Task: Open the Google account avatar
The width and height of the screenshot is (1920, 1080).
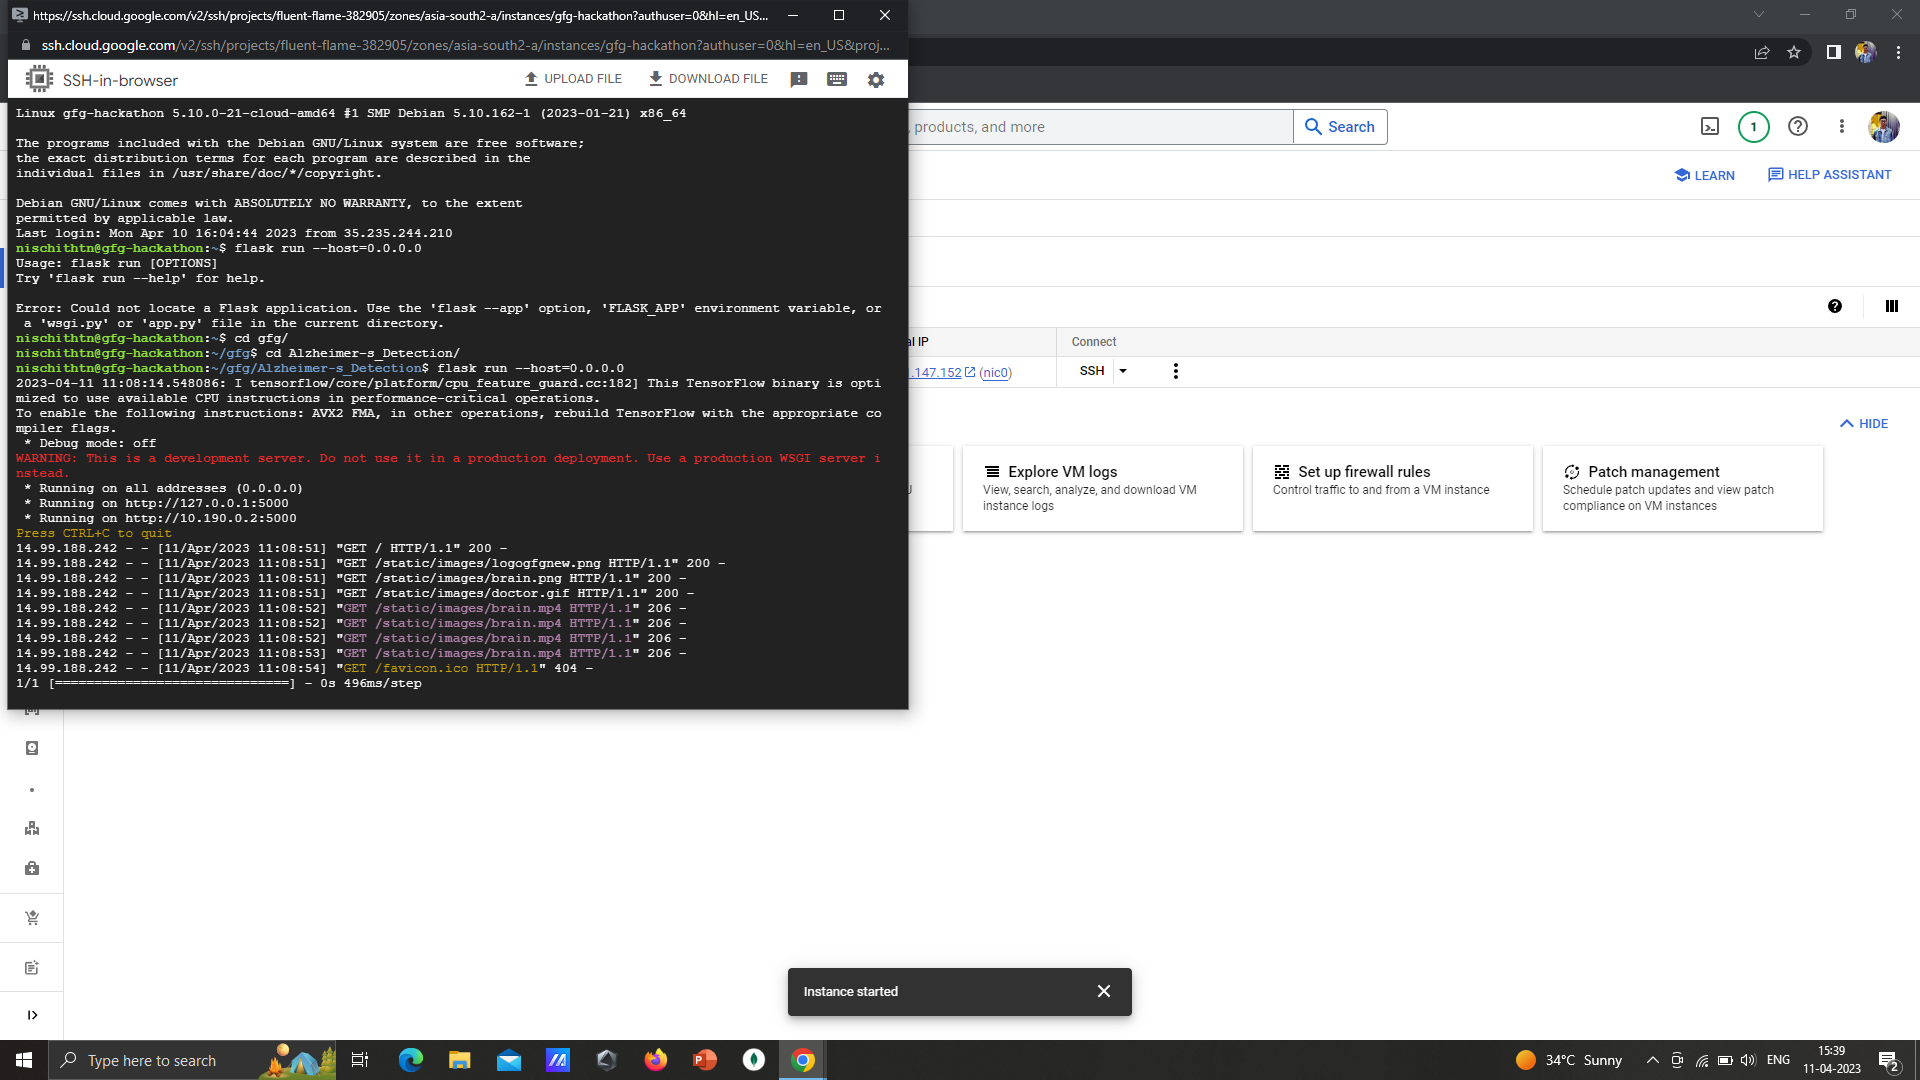Action: pyautogui.click(x=1884, y=127)
